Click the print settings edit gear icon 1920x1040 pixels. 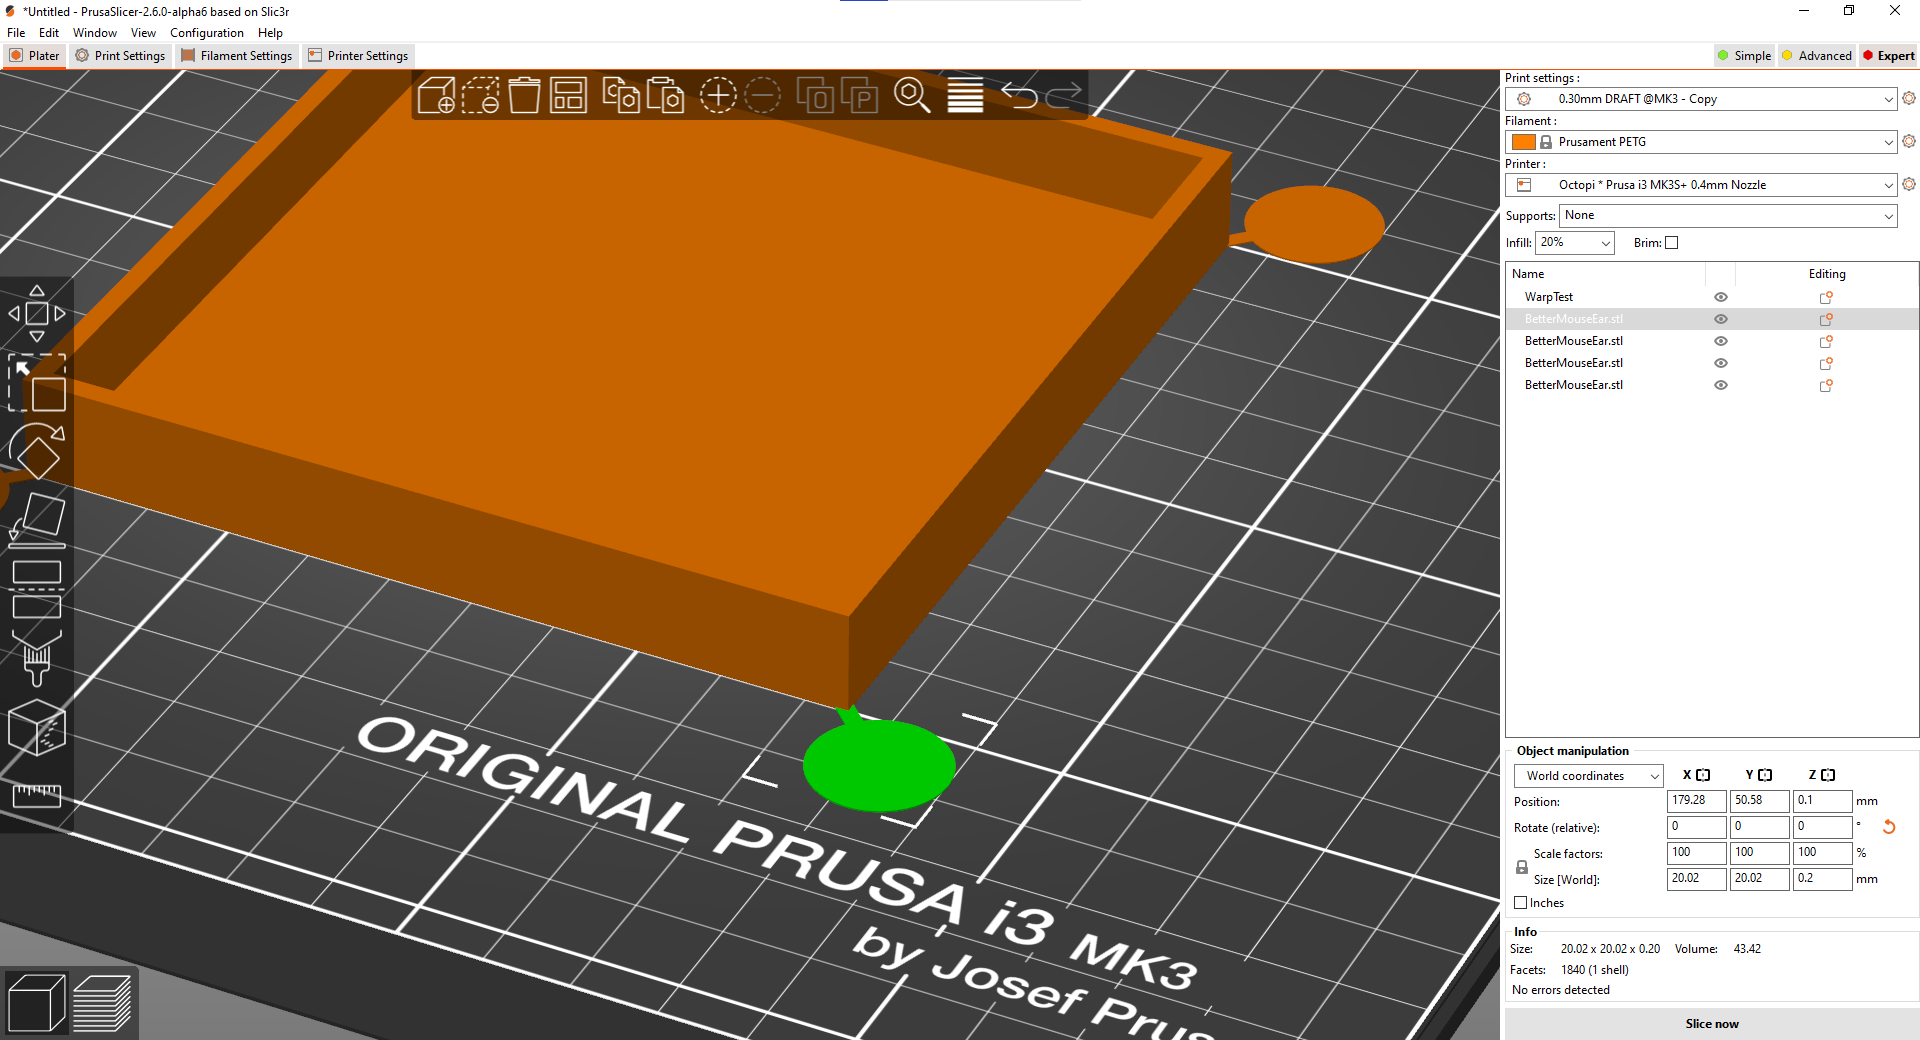pos(1909,98)
